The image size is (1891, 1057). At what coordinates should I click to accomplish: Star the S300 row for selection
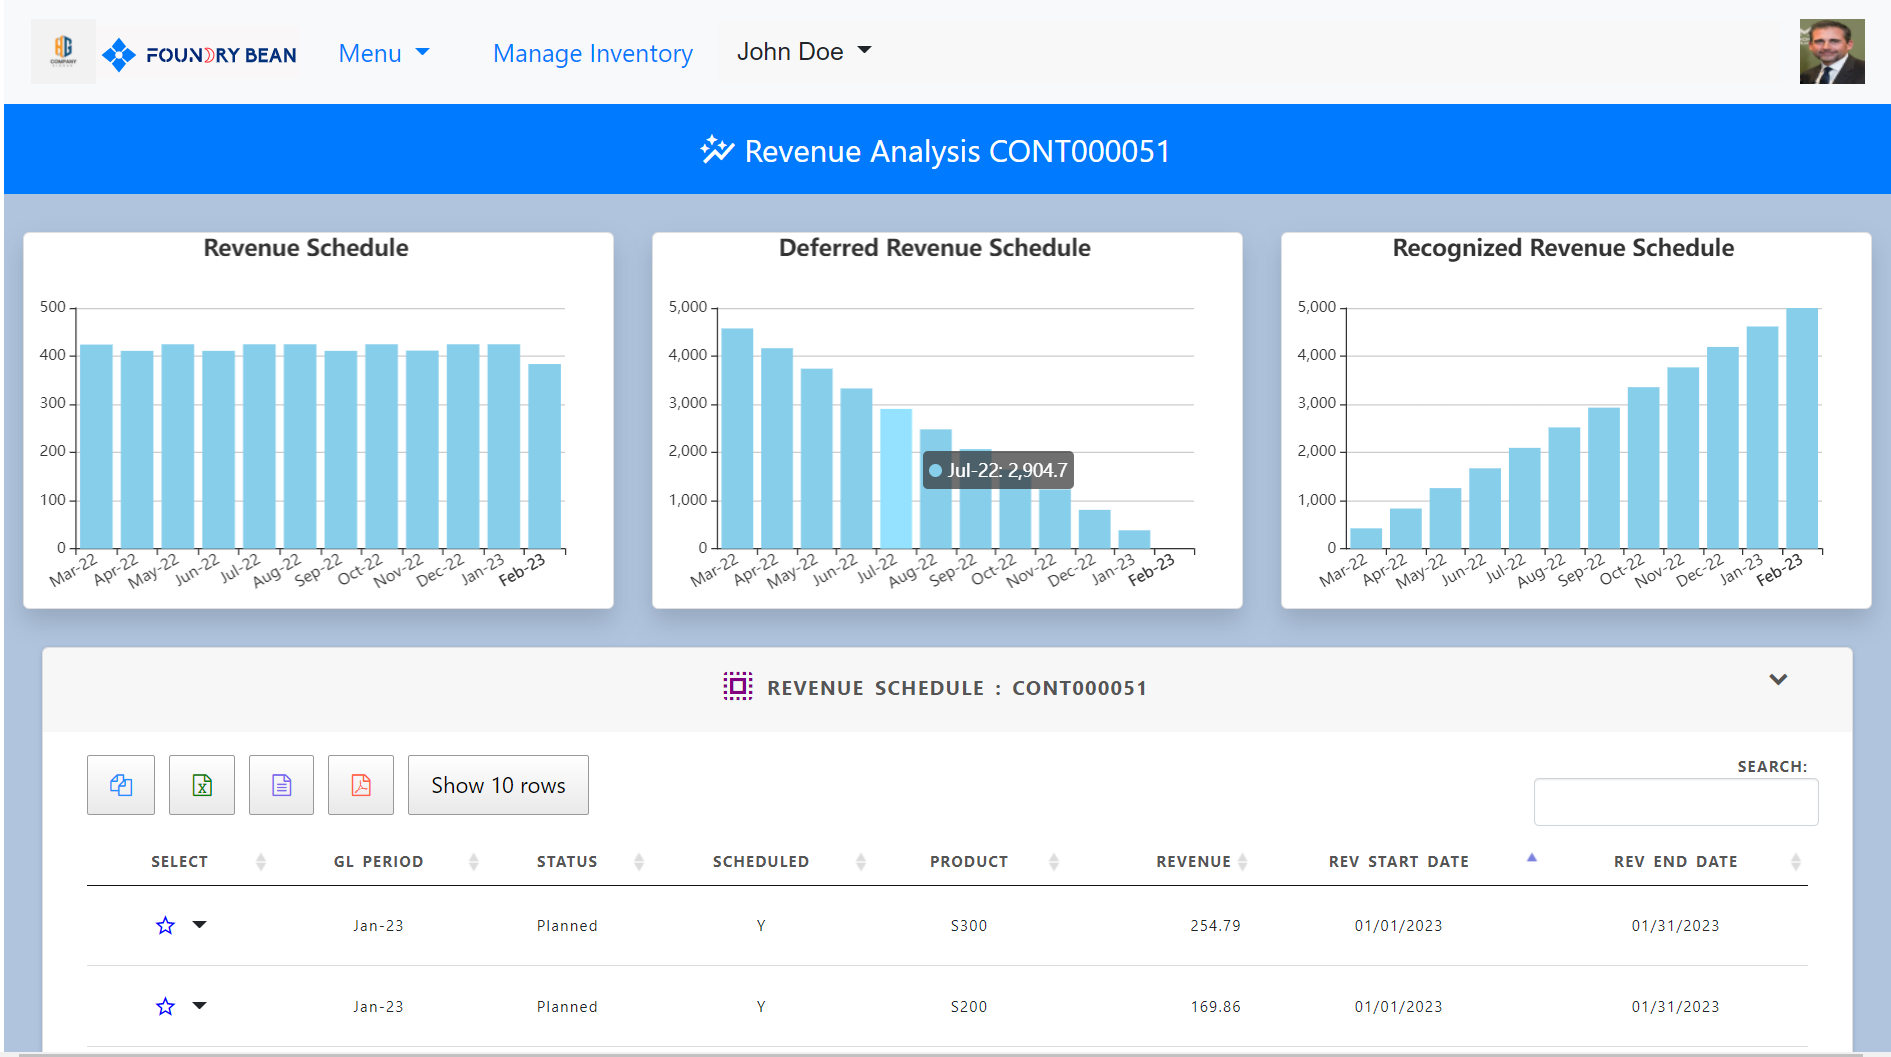(x=164, y=925)
